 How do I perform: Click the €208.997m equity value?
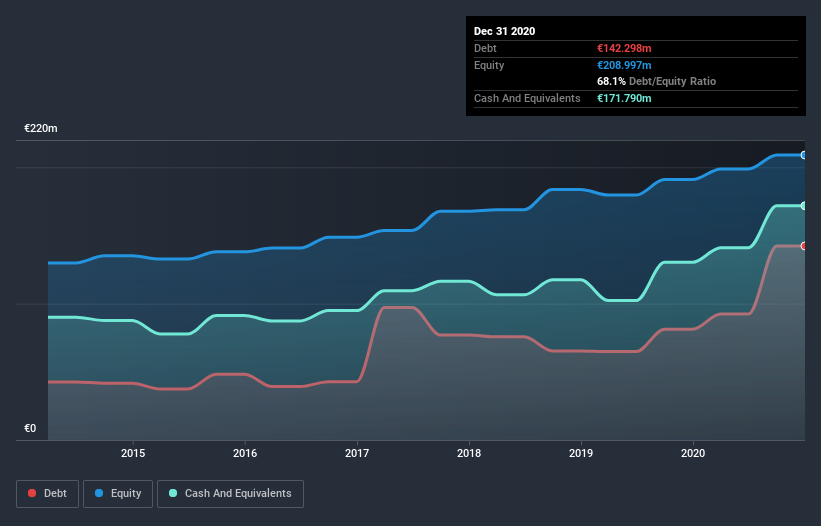click(x=624, y=65)
